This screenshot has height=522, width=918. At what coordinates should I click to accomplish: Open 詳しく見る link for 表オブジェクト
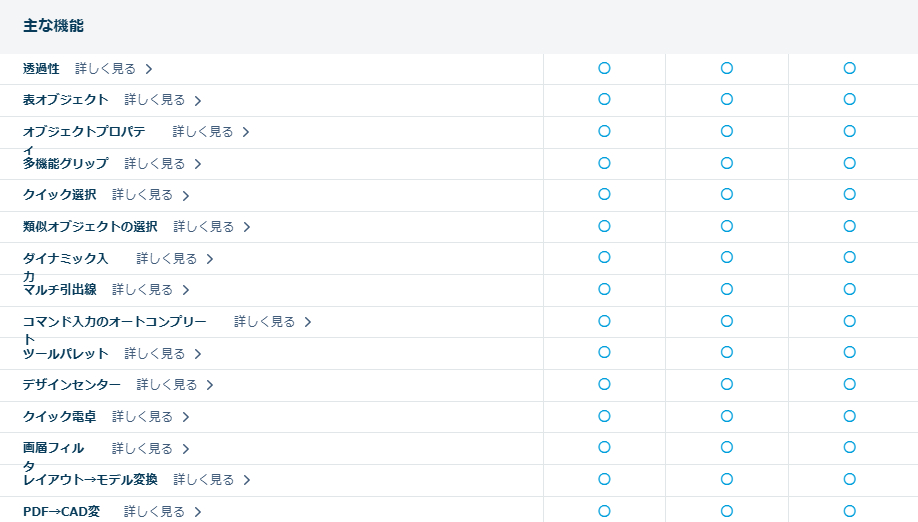155,100
